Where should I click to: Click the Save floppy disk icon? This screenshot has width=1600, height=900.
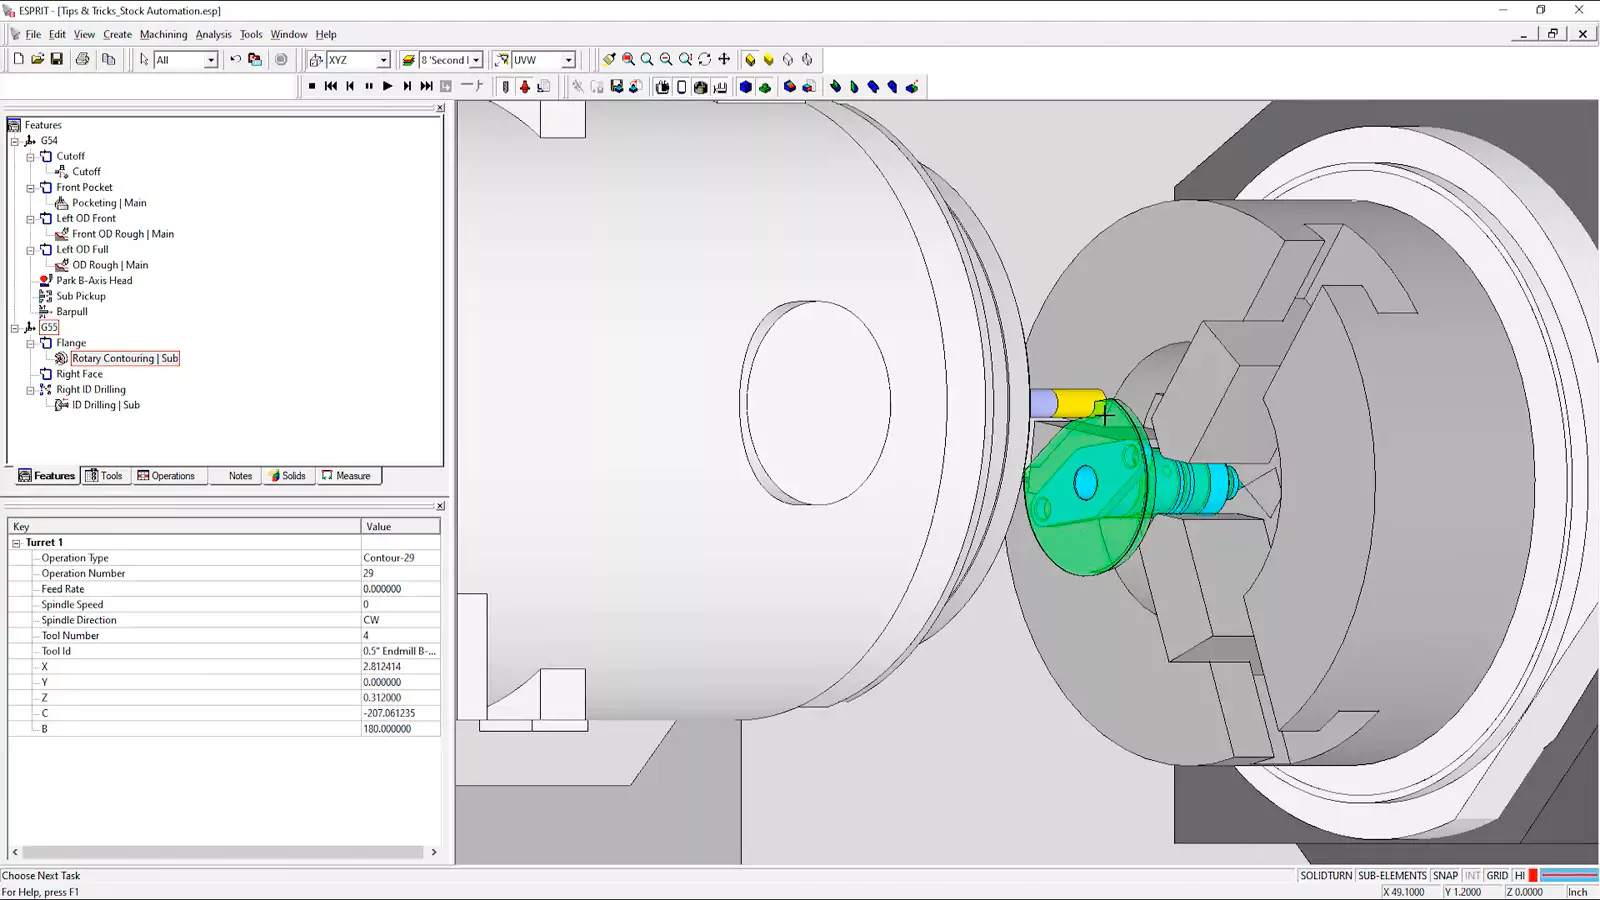coord(57,60)
